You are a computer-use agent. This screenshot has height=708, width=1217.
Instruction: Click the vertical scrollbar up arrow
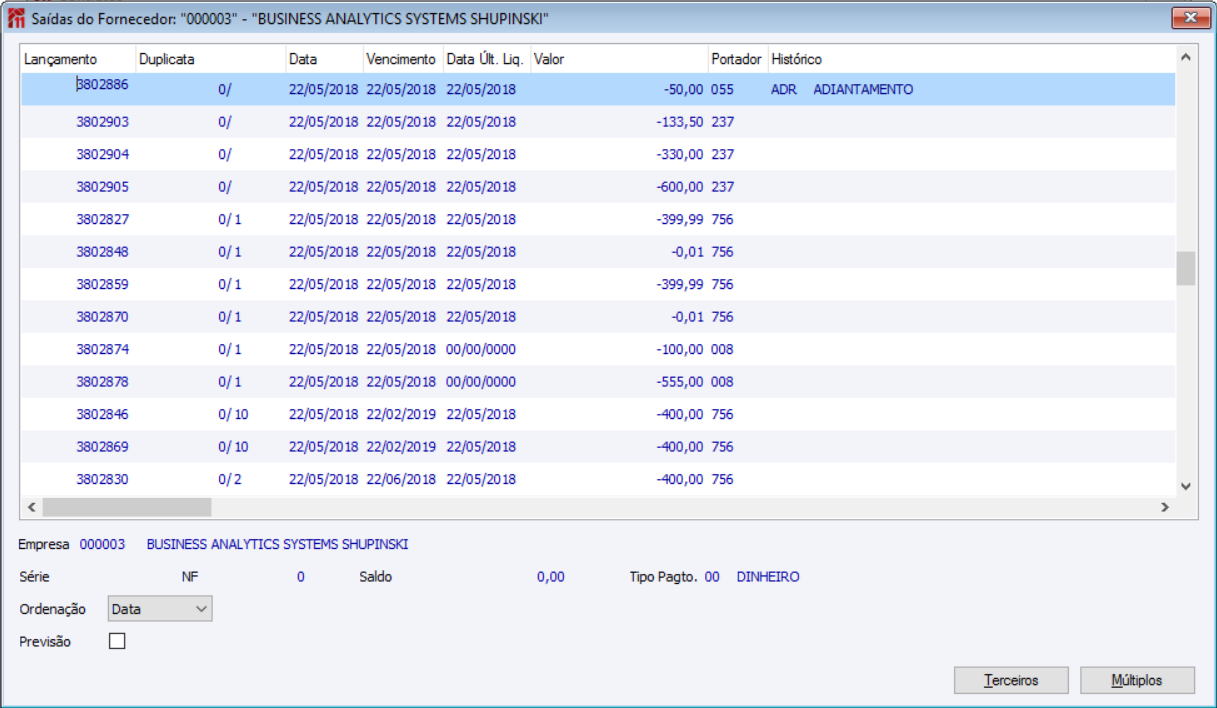[x=1186, y=58]
